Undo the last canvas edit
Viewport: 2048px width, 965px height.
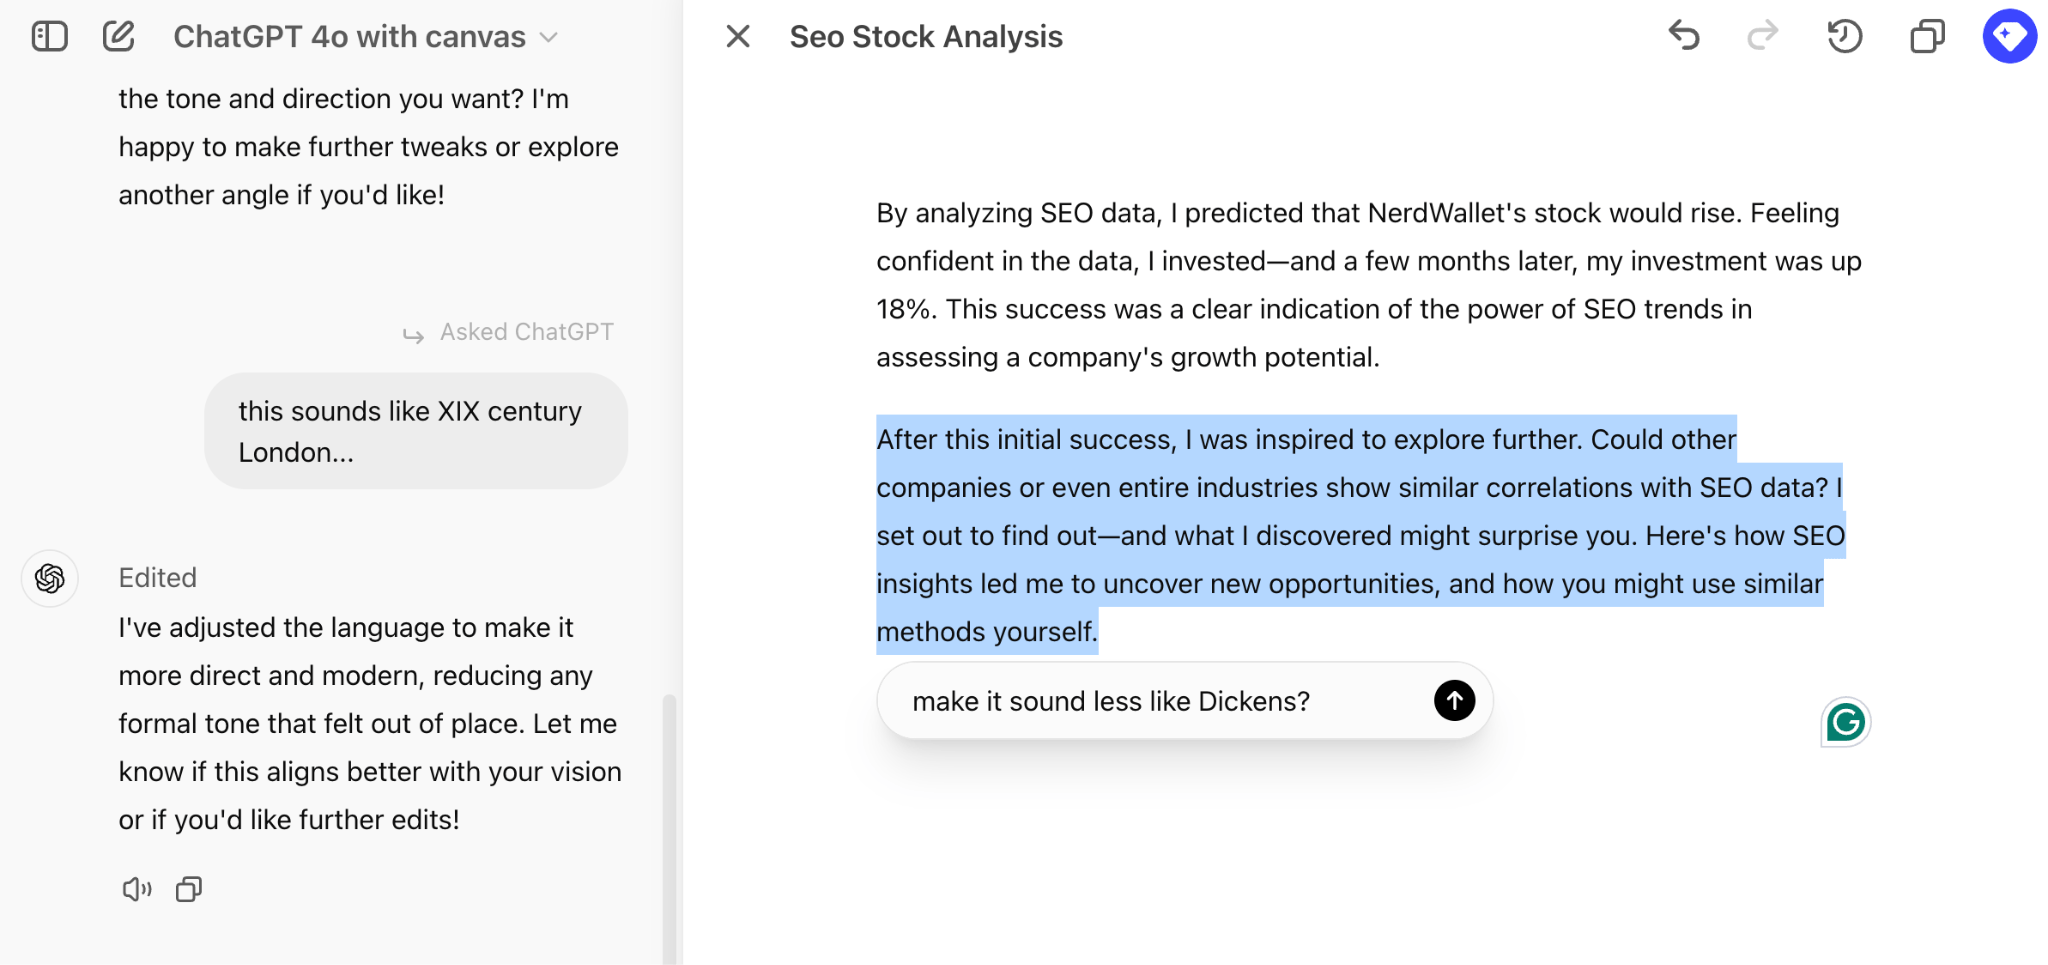pyautogui.click(x=1684, y=36)
